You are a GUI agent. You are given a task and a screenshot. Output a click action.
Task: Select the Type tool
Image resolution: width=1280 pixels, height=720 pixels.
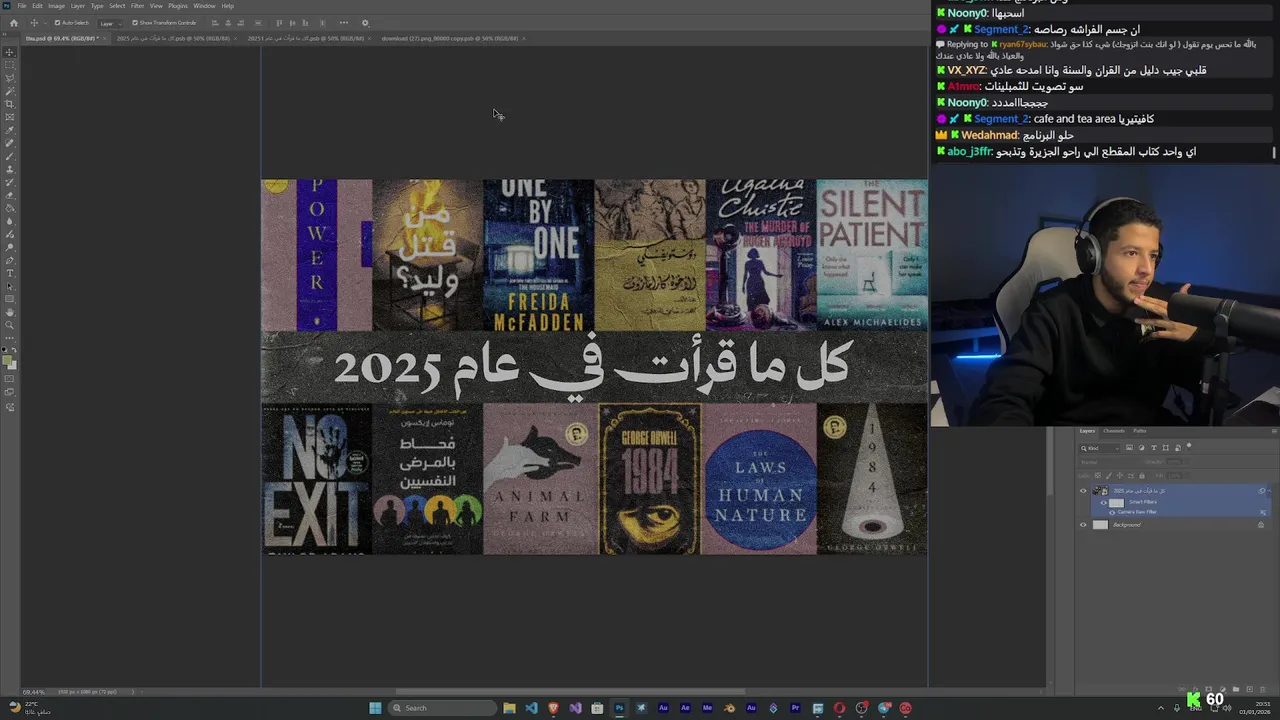(x=10, y=273)
